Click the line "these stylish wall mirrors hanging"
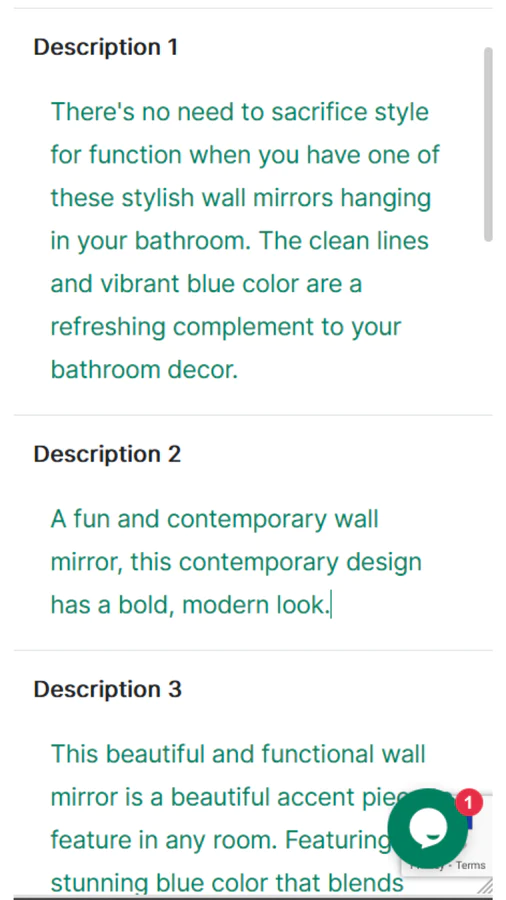The height and width of the screenshot is (900, 506). tap(241, 198)
